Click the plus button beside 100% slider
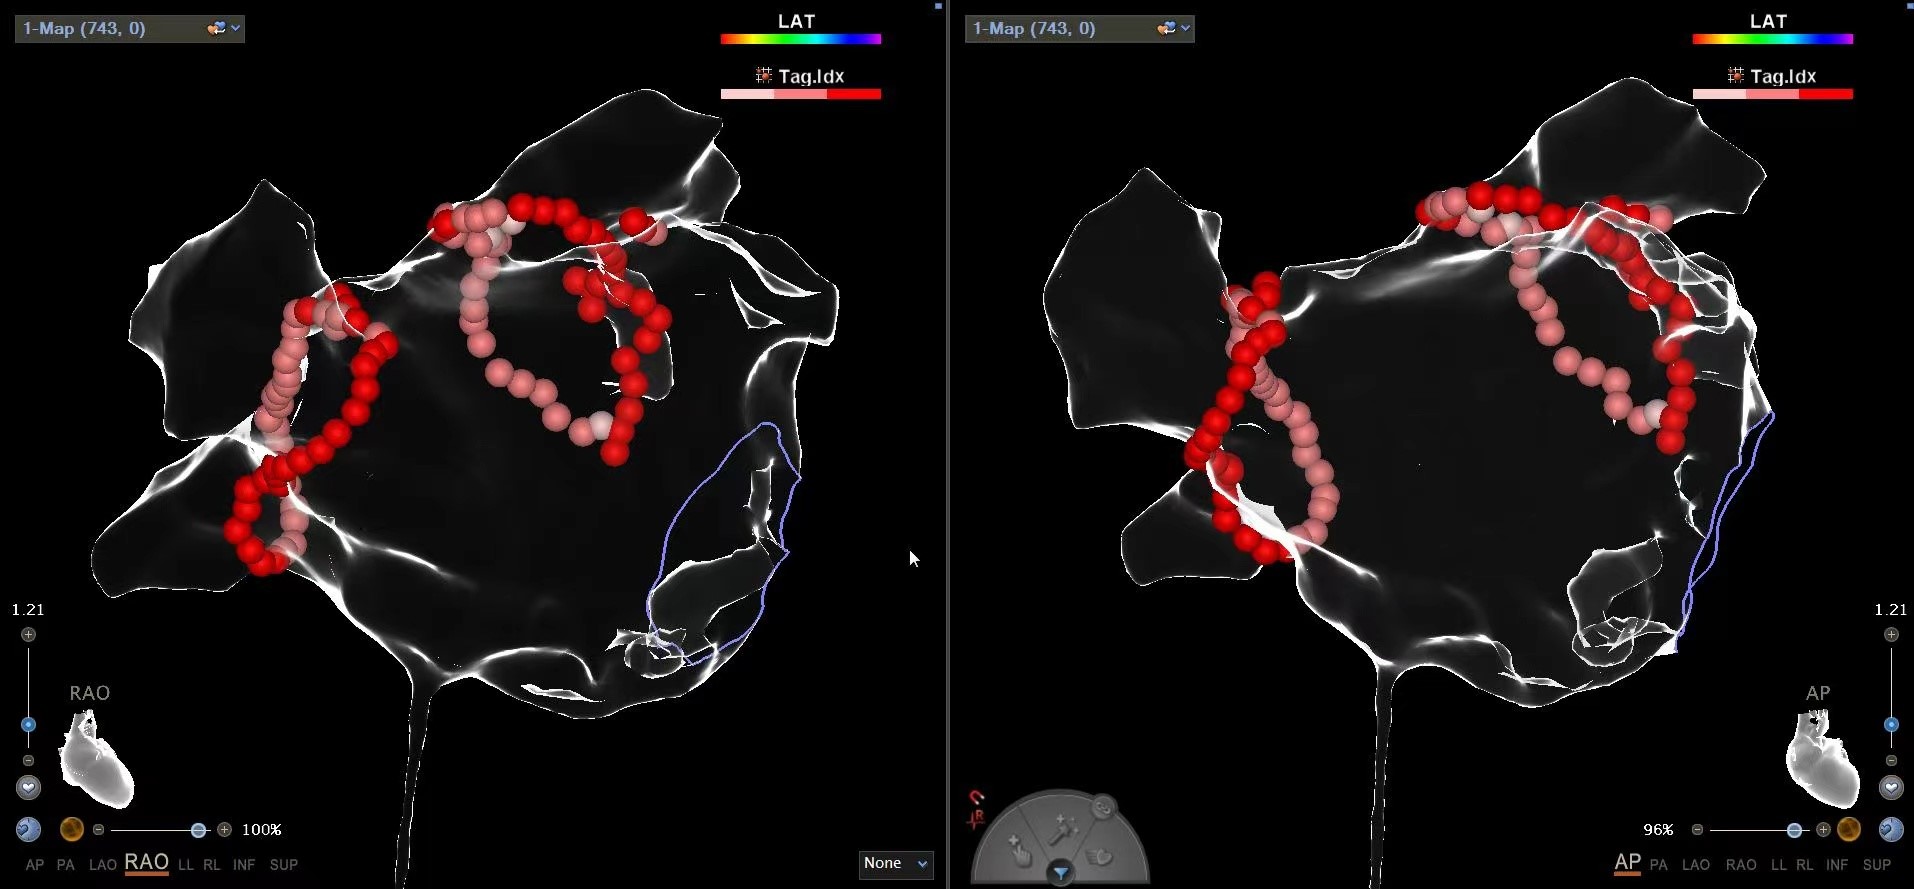The width and height of the screenshot is (1914, 889). coord(224,829)
